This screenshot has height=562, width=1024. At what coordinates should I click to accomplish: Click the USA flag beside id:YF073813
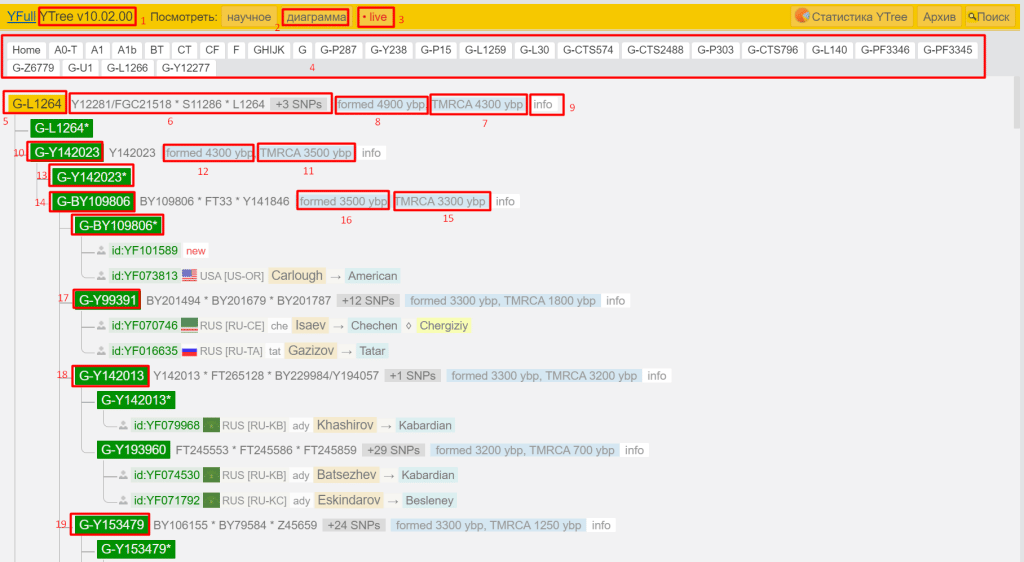coord(189,276)
